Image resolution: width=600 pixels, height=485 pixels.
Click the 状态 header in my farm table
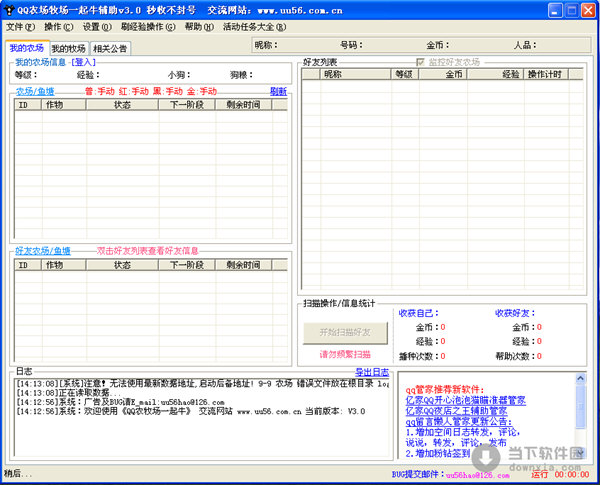pos(122,105)
